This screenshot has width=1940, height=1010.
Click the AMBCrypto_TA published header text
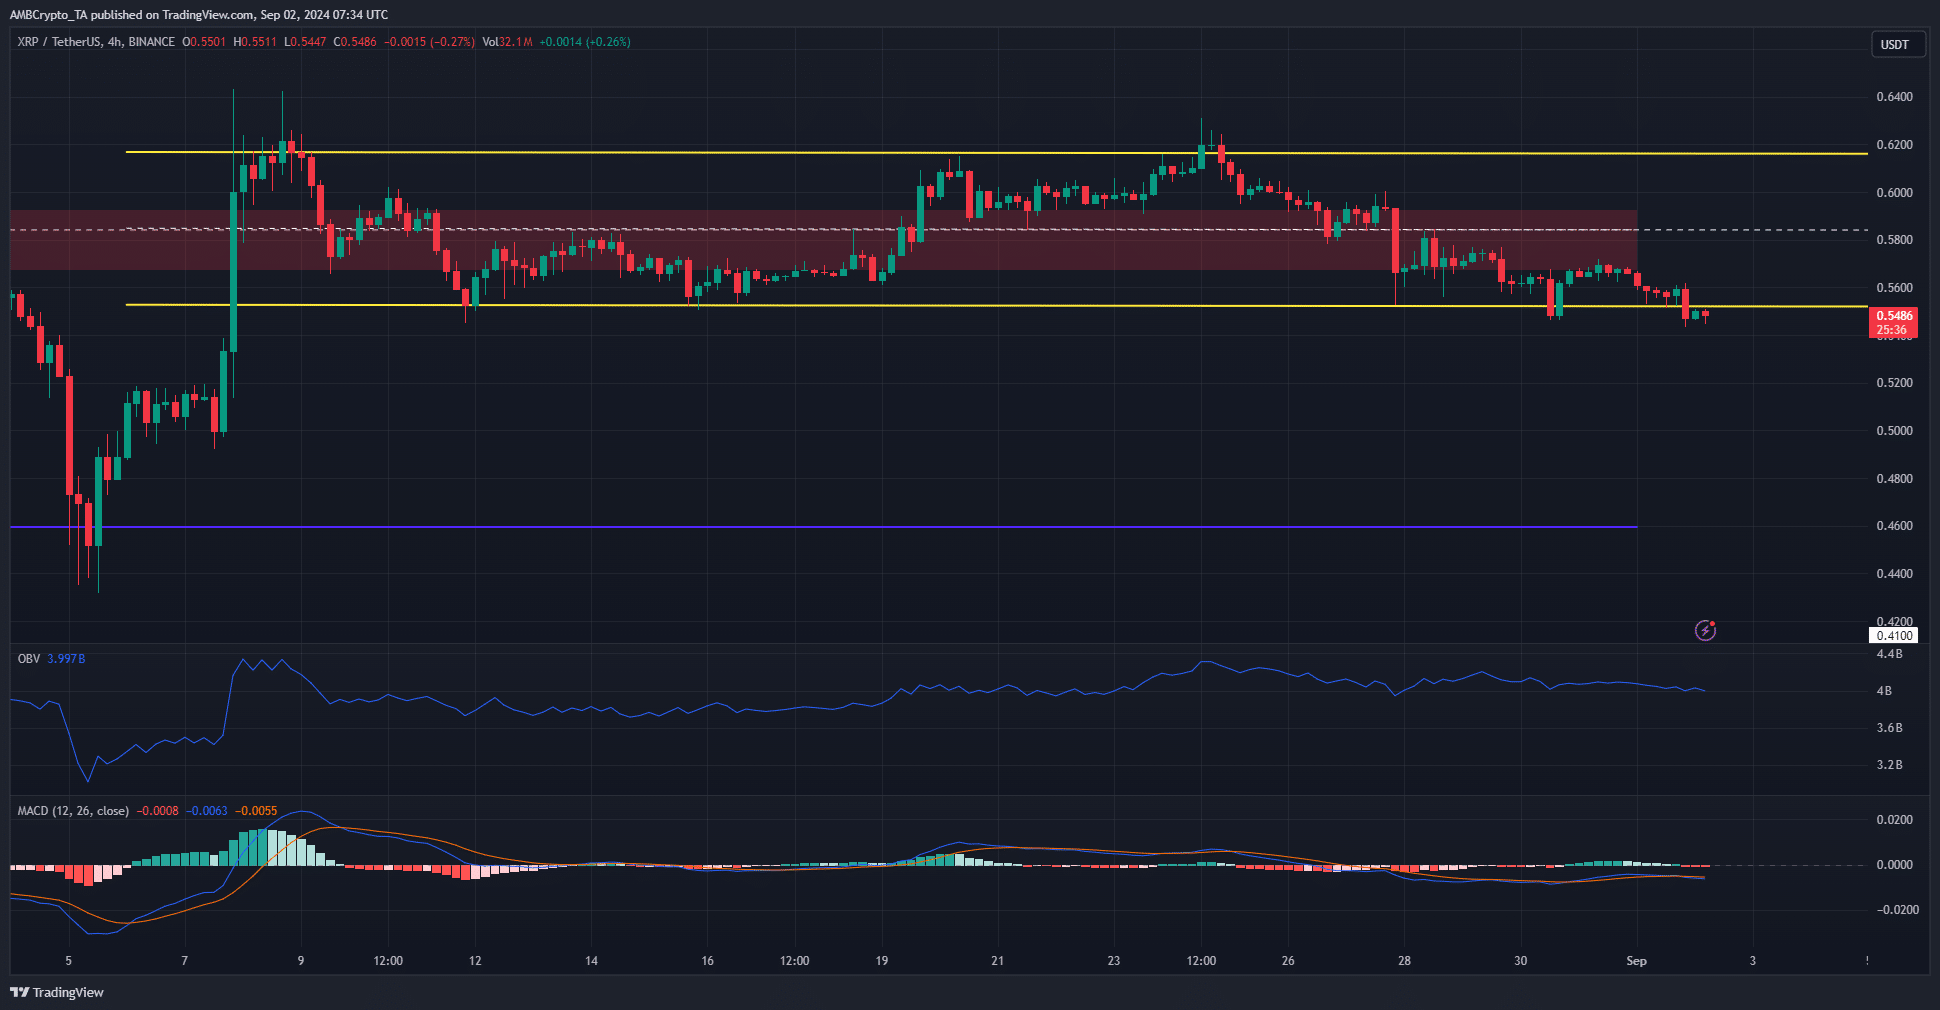click(x=199, y=14)
